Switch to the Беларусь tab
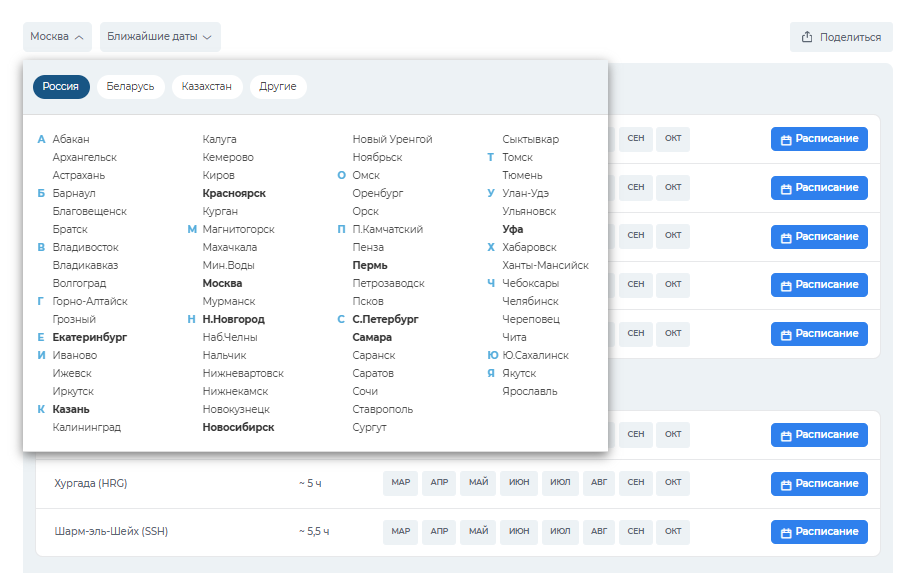914x573 pixels. (x=131, y=86)
